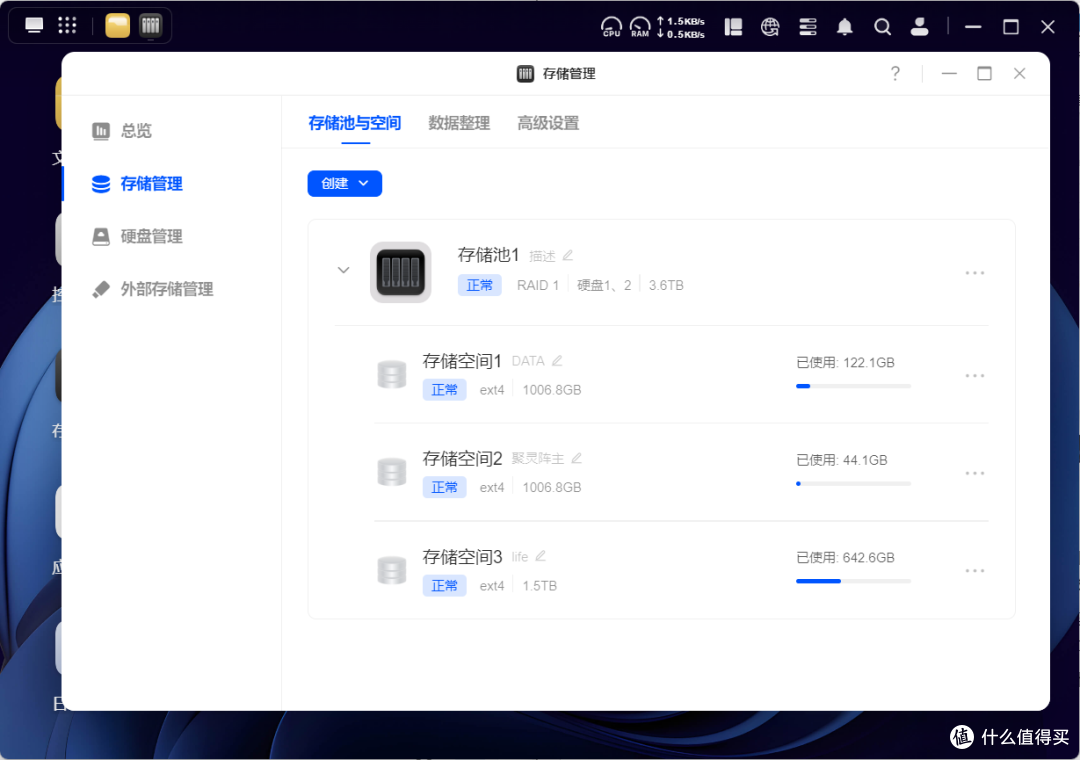Open the sidebar panel icon in top bar
The image size is (1080, 760).
click(734, 27)
